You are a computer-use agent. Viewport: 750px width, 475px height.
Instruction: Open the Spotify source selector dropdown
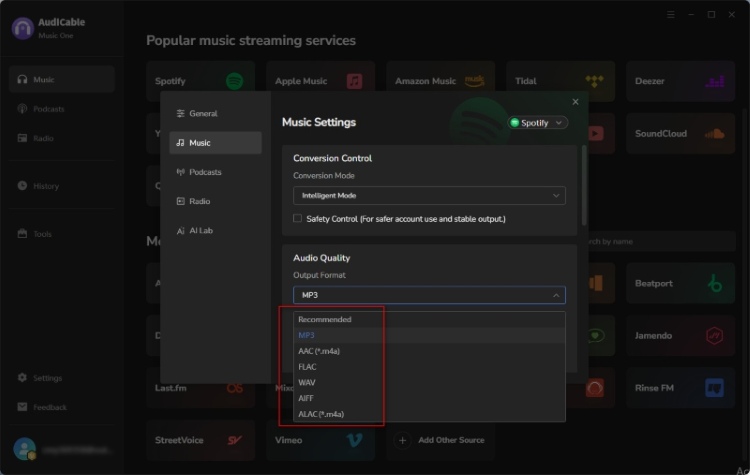[538, 123]
